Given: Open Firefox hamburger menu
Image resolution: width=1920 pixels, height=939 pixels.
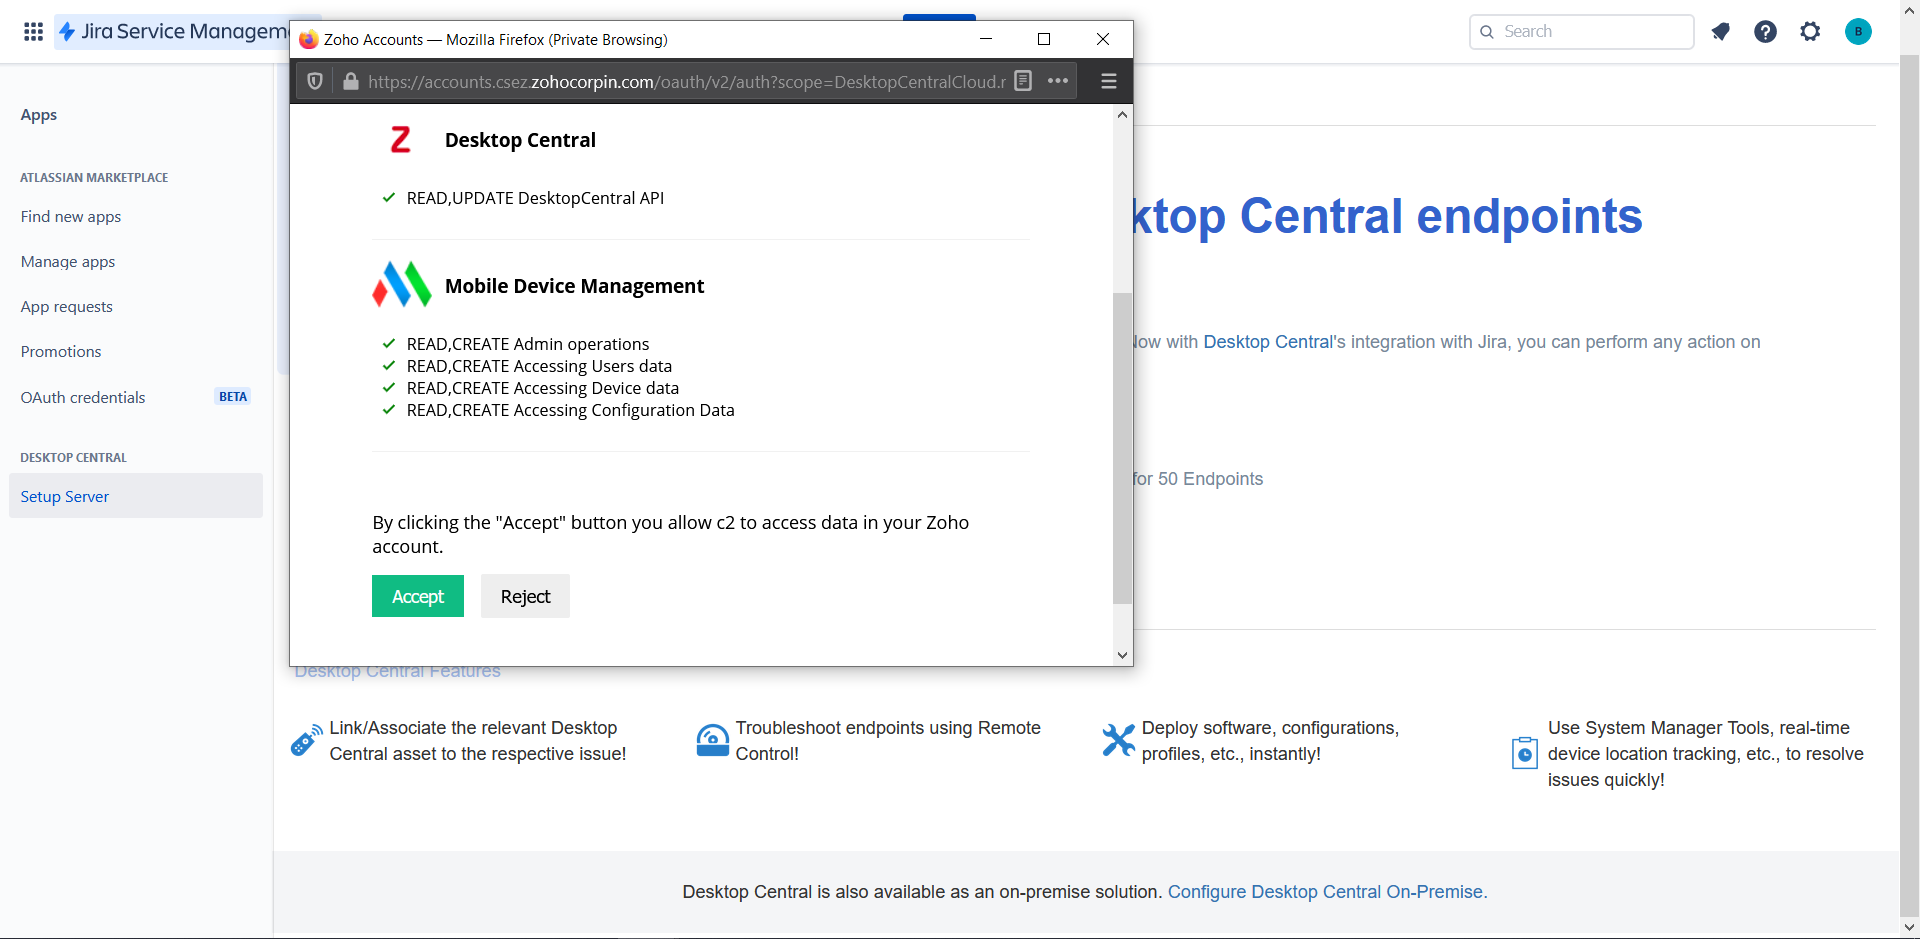Looking at the screenshot, I should (x=1108, y=82).
